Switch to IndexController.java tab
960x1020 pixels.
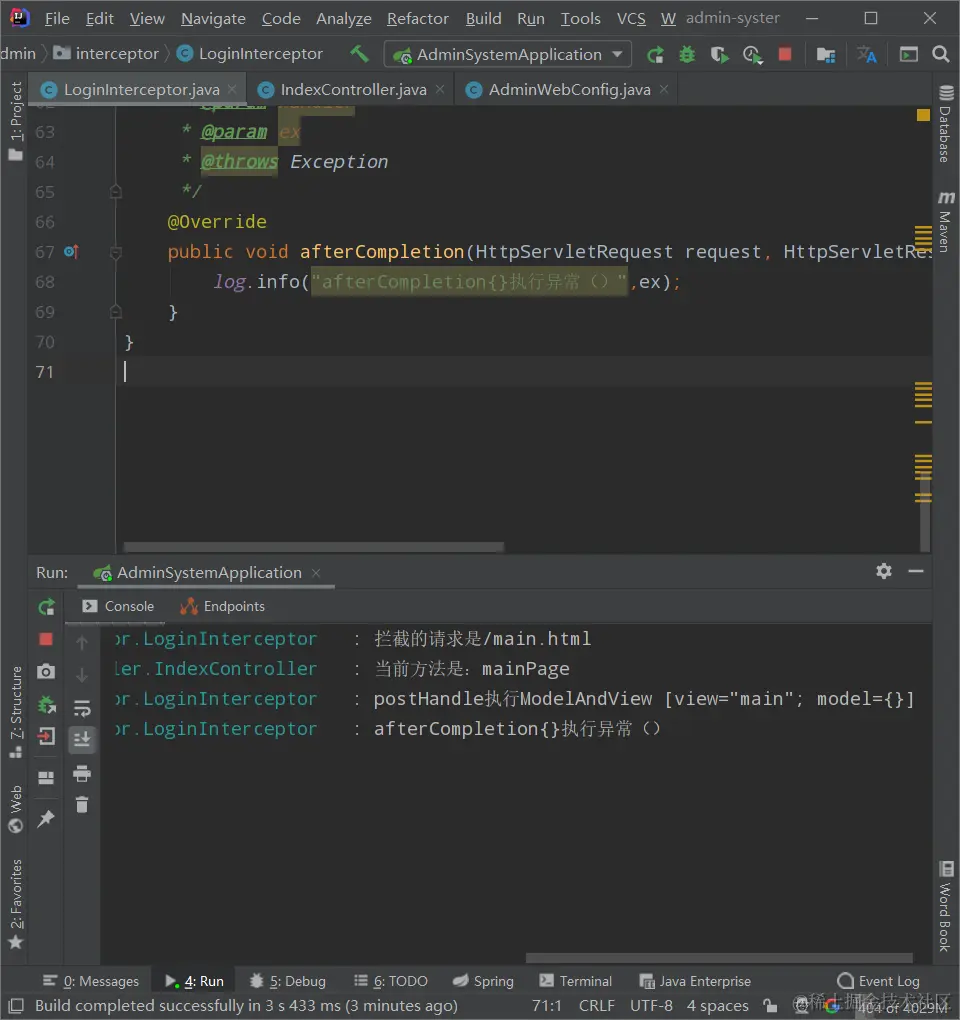pyautogui.click(x=353, y=90)
